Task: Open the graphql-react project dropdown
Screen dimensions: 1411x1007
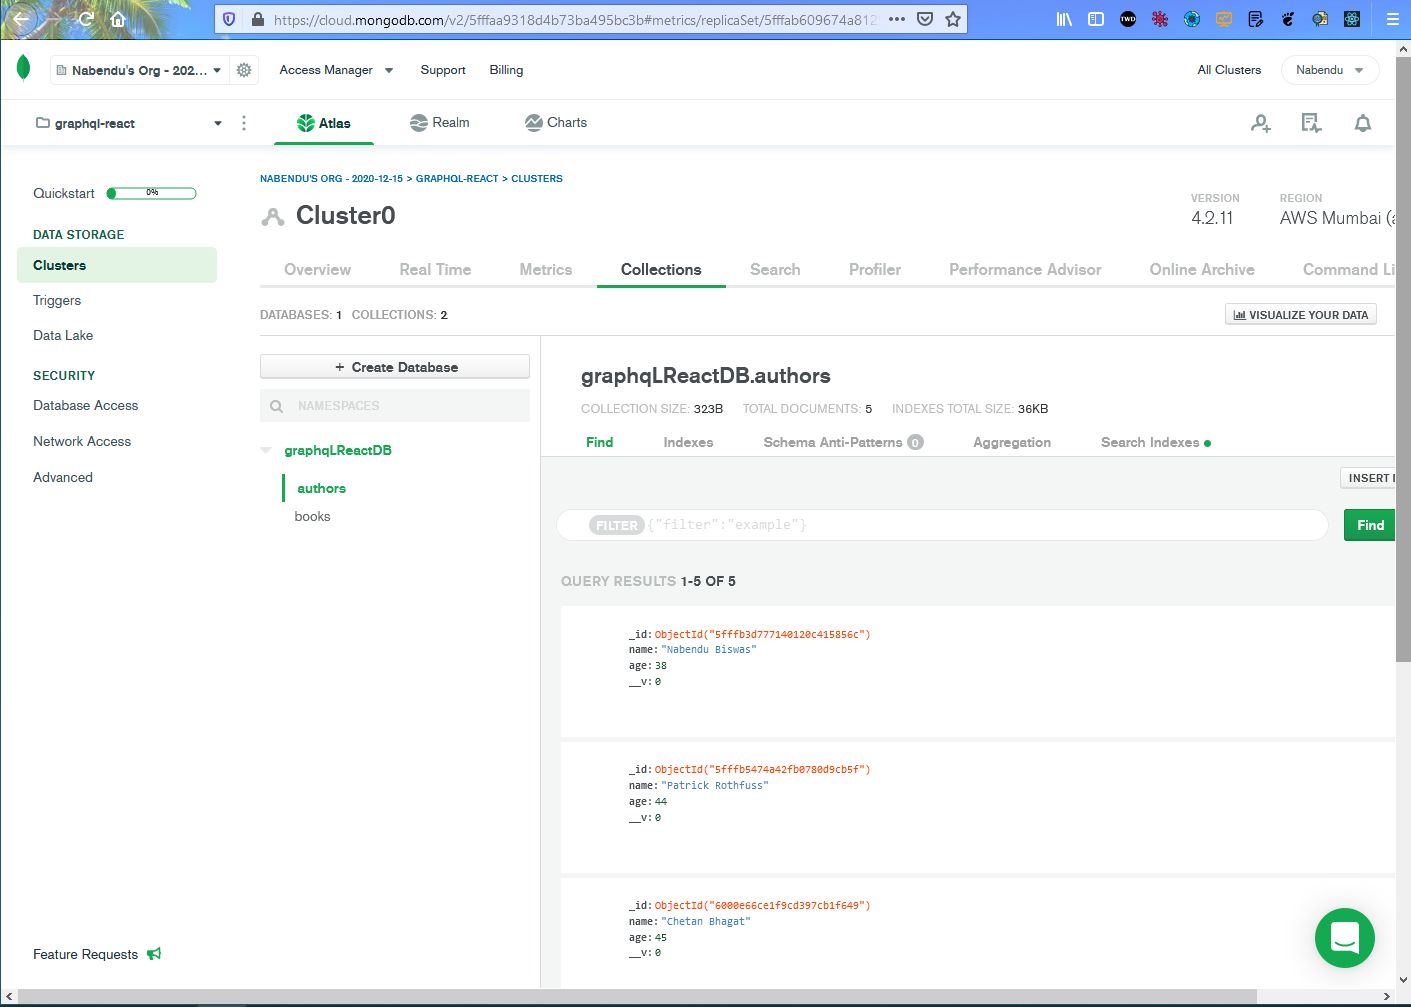Action: click(x=128, y=123)
